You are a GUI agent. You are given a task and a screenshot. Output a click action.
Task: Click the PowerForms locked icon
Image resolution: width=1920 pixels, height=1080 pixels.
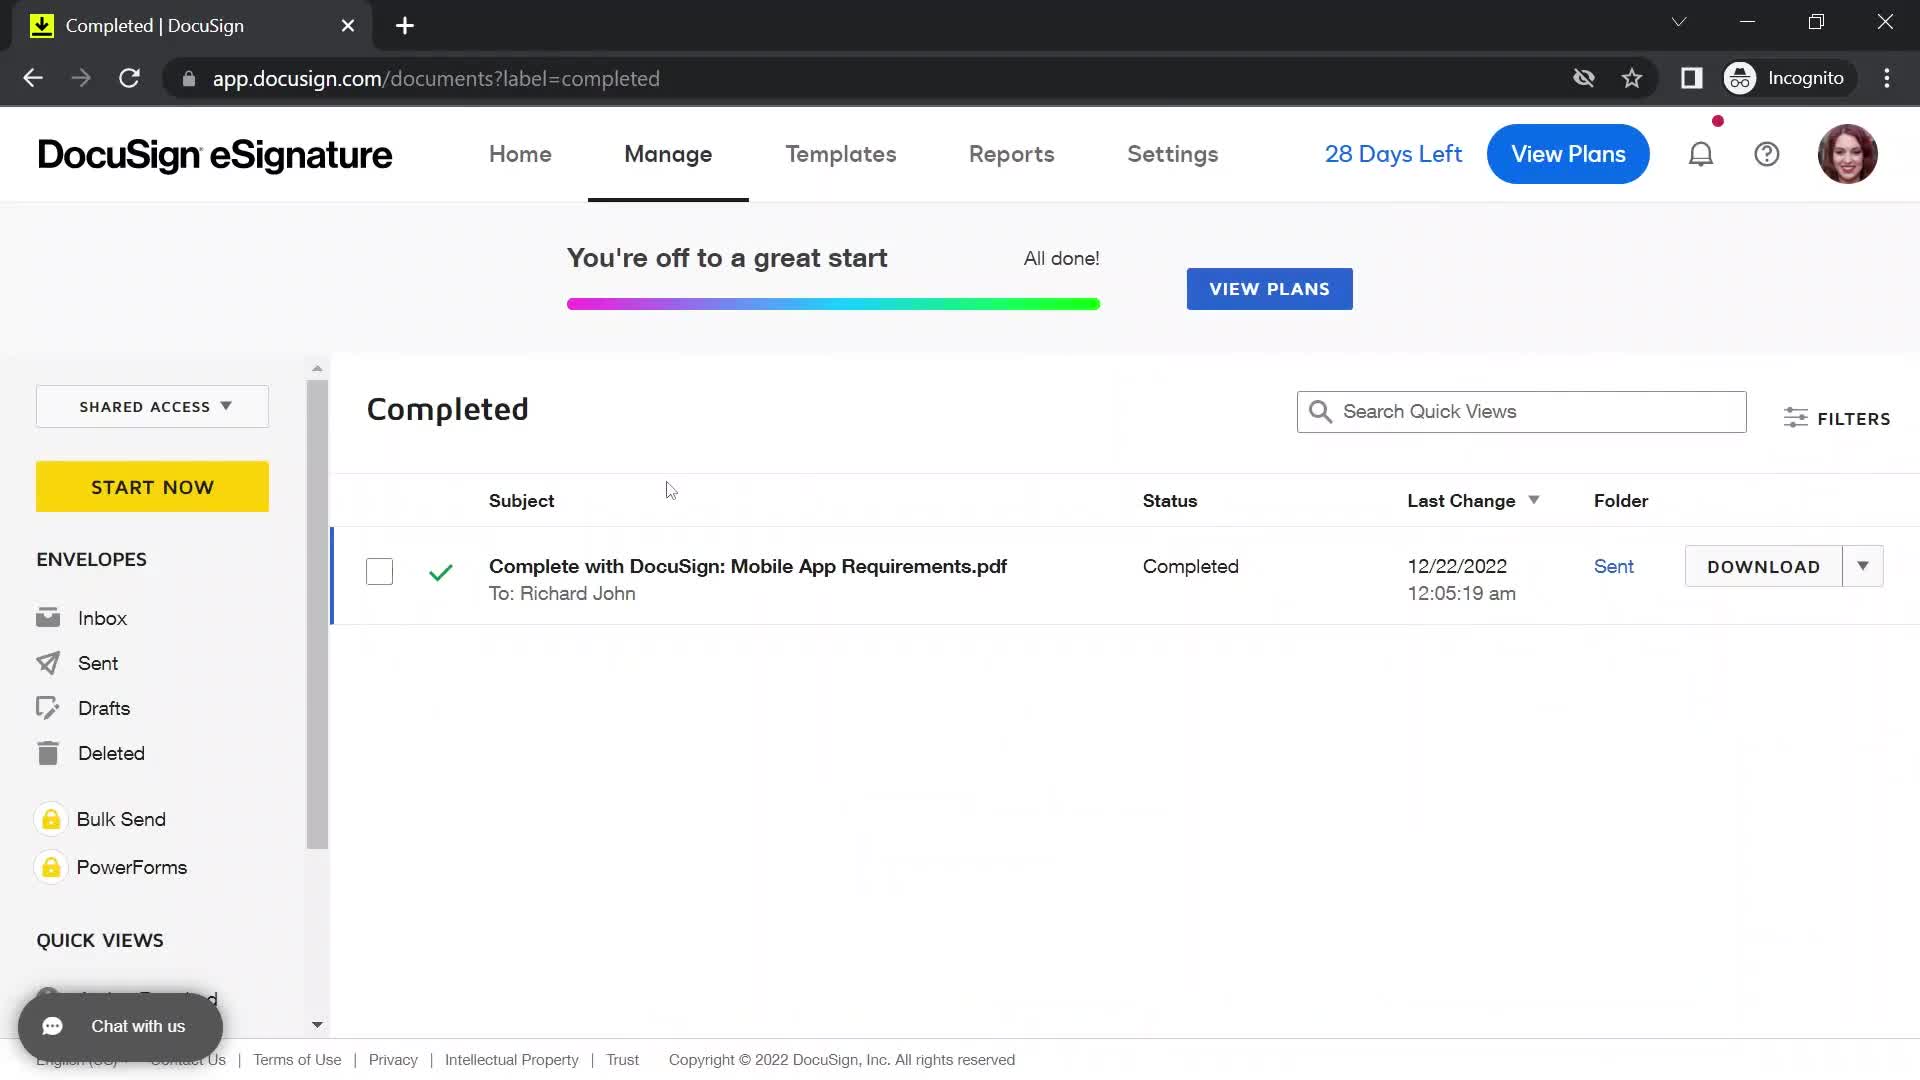[x=50, y=868]
